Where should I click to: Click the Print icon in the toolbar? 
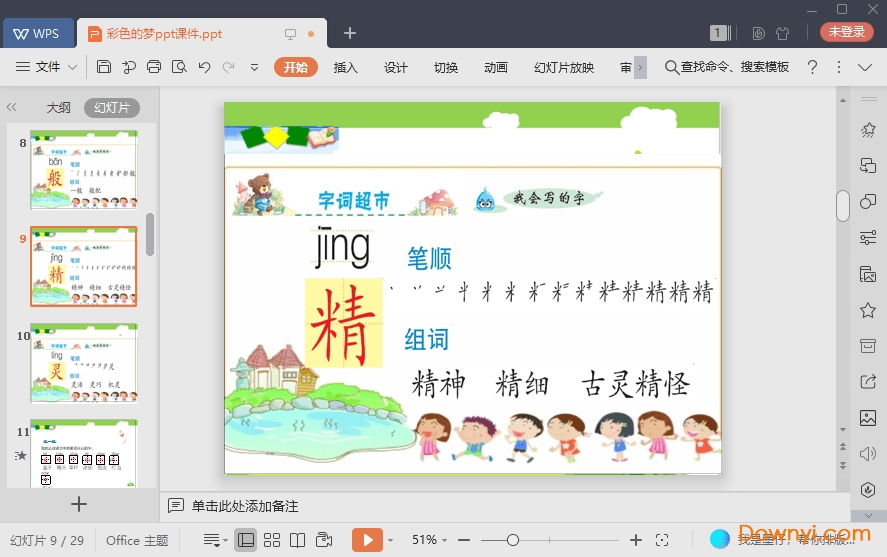pyautogui.click(x=154, y=67)
